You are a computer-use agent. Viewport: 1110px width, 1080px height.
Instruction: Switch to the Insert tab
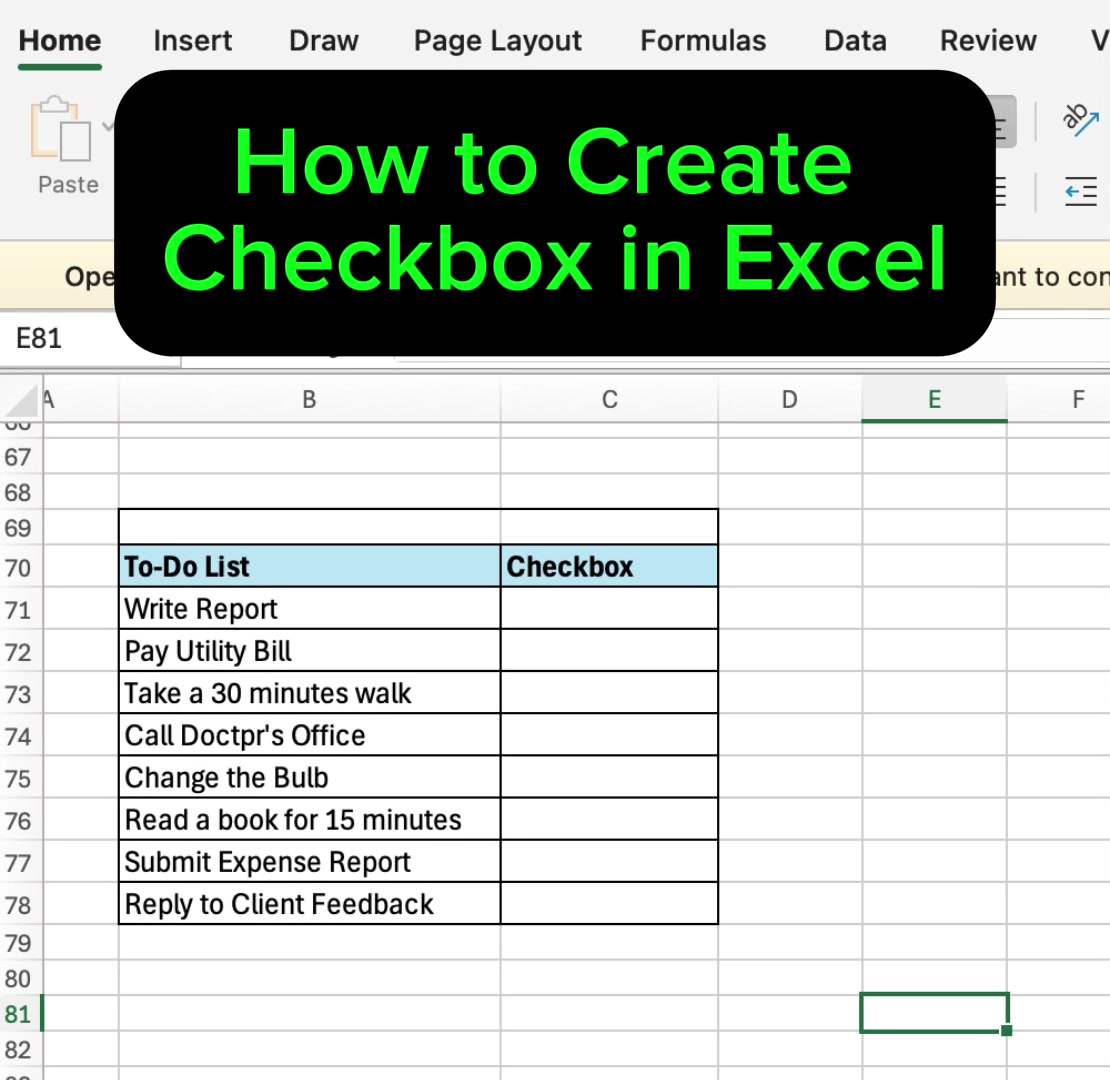(x=193, y=40)
